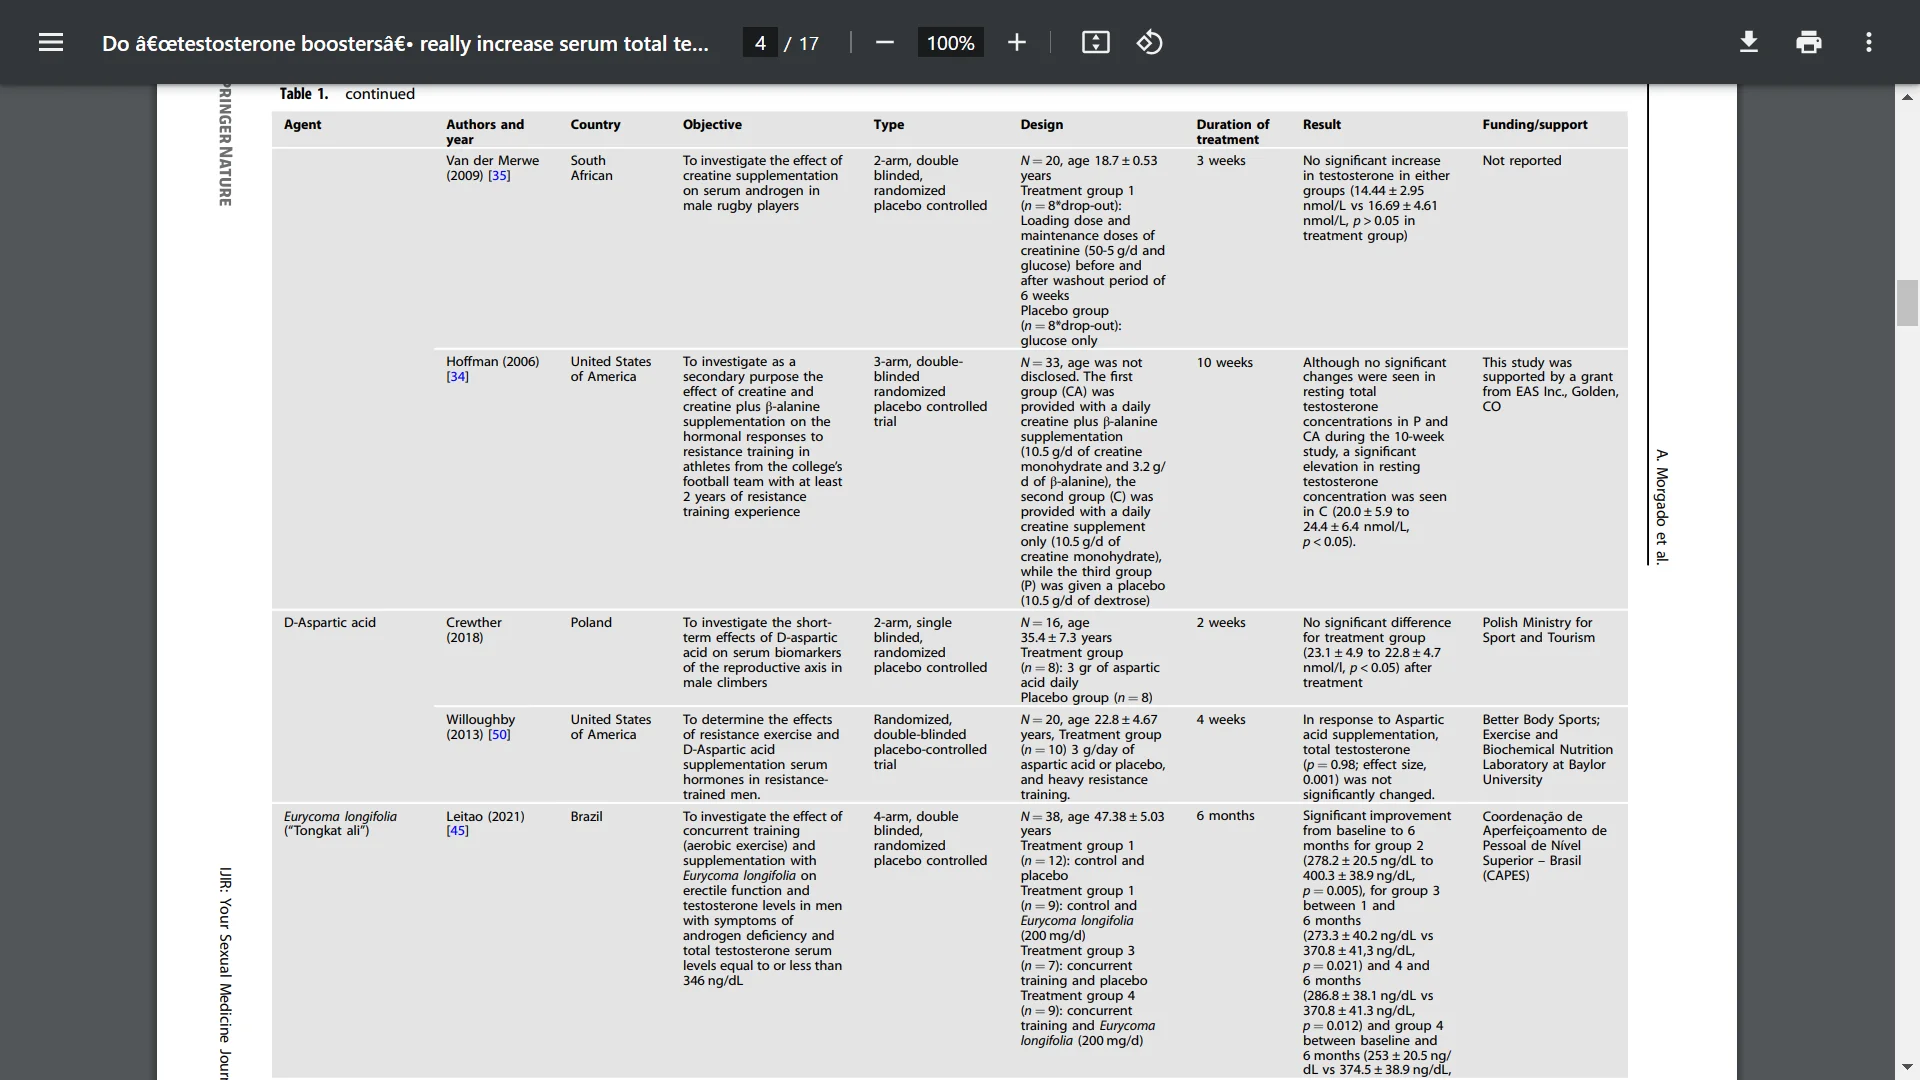Click the 'South African' country cell
The image size is (1920, 1080).
[x=591, y=168]
